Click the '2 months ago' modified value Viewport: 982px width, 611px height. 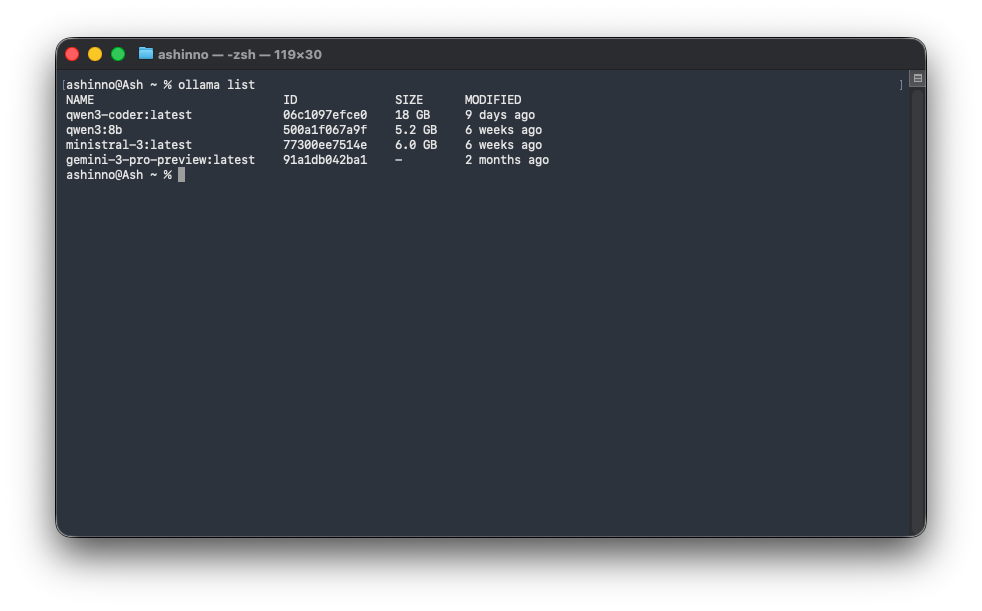(x=507, y=160)
